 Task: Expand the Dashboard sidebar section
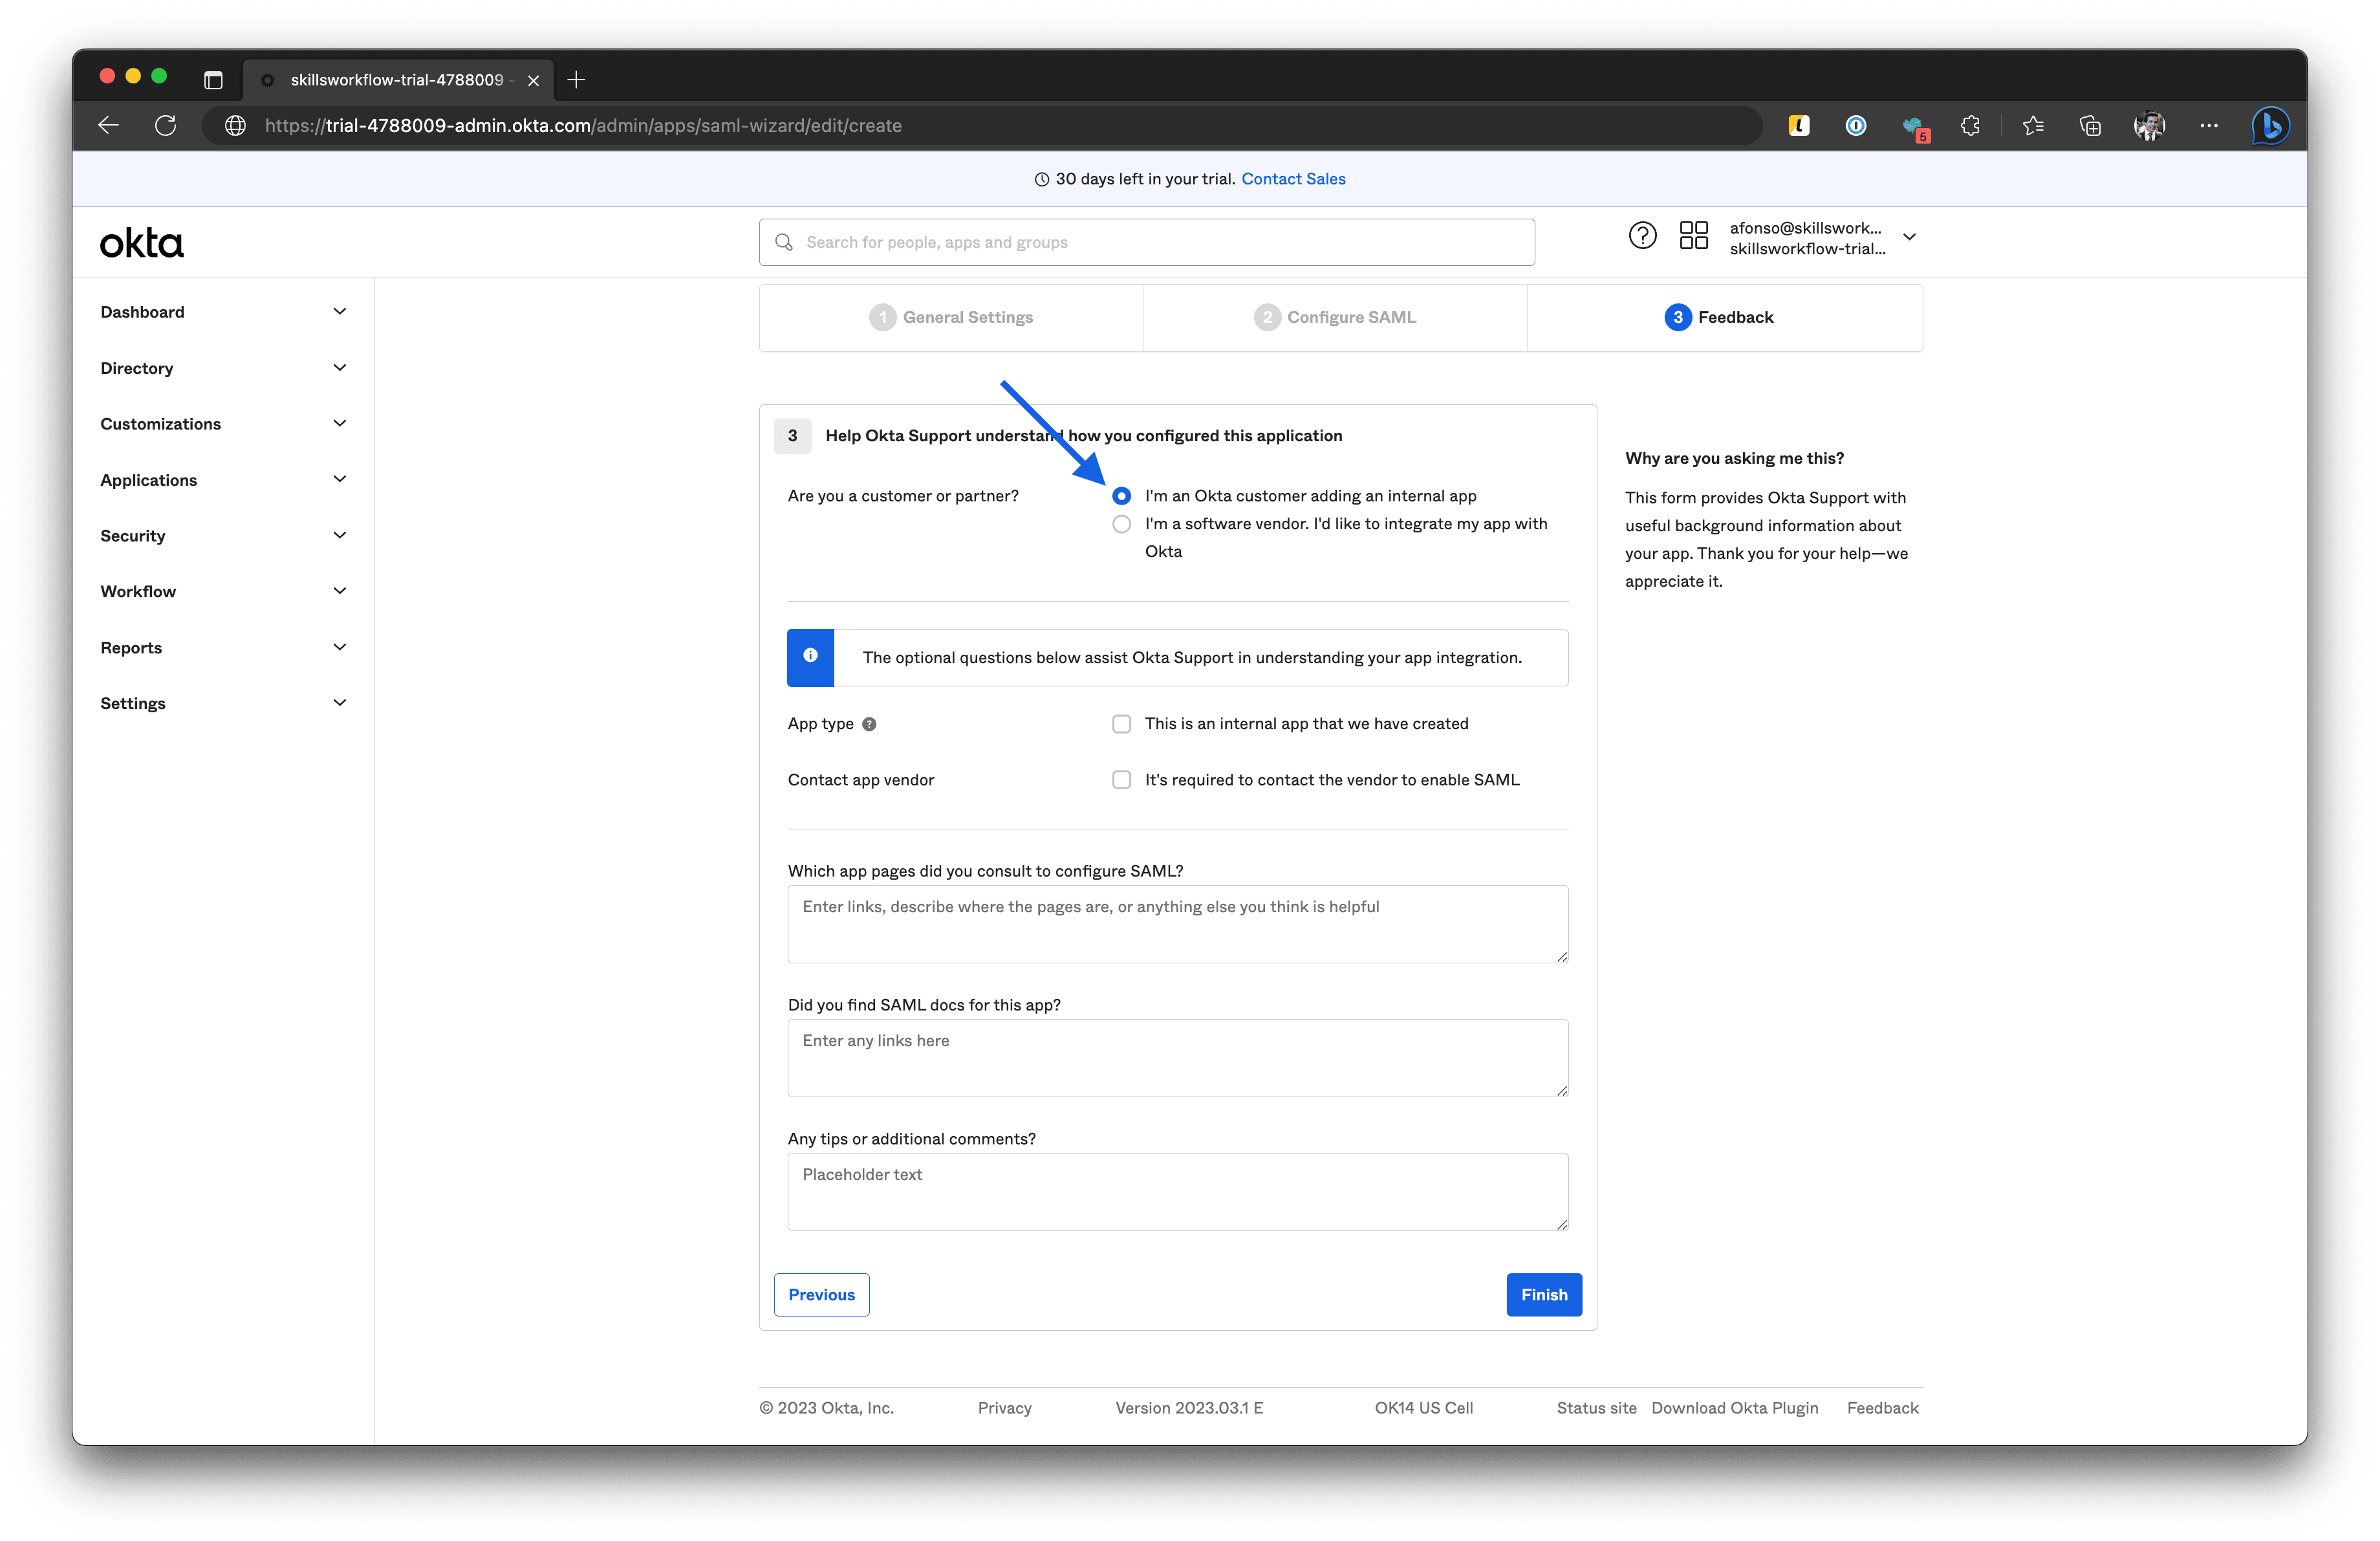tap(224, 312)
